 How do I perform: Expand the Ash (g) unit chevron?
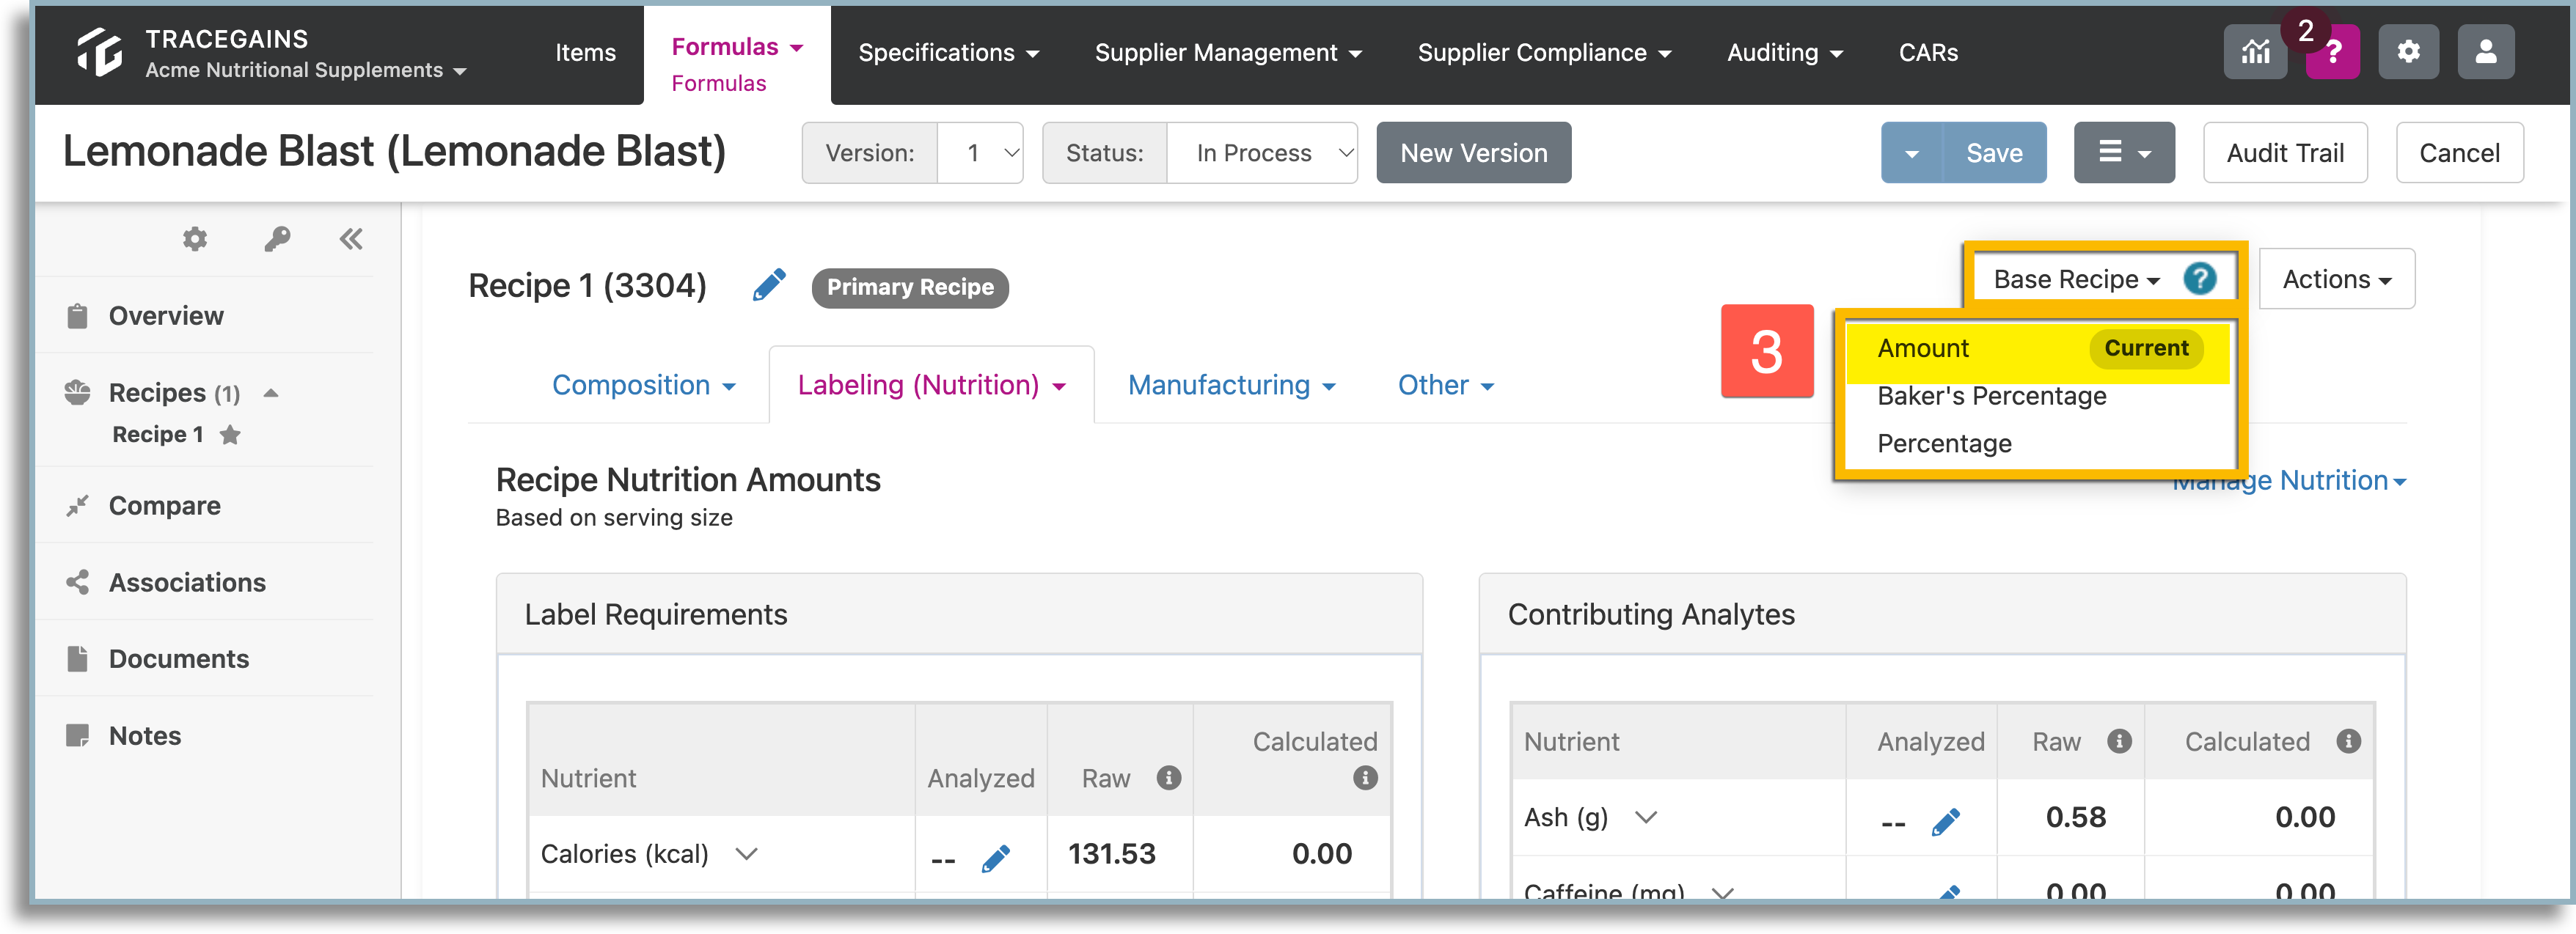pyautogui.click(x=1645, y=818)
